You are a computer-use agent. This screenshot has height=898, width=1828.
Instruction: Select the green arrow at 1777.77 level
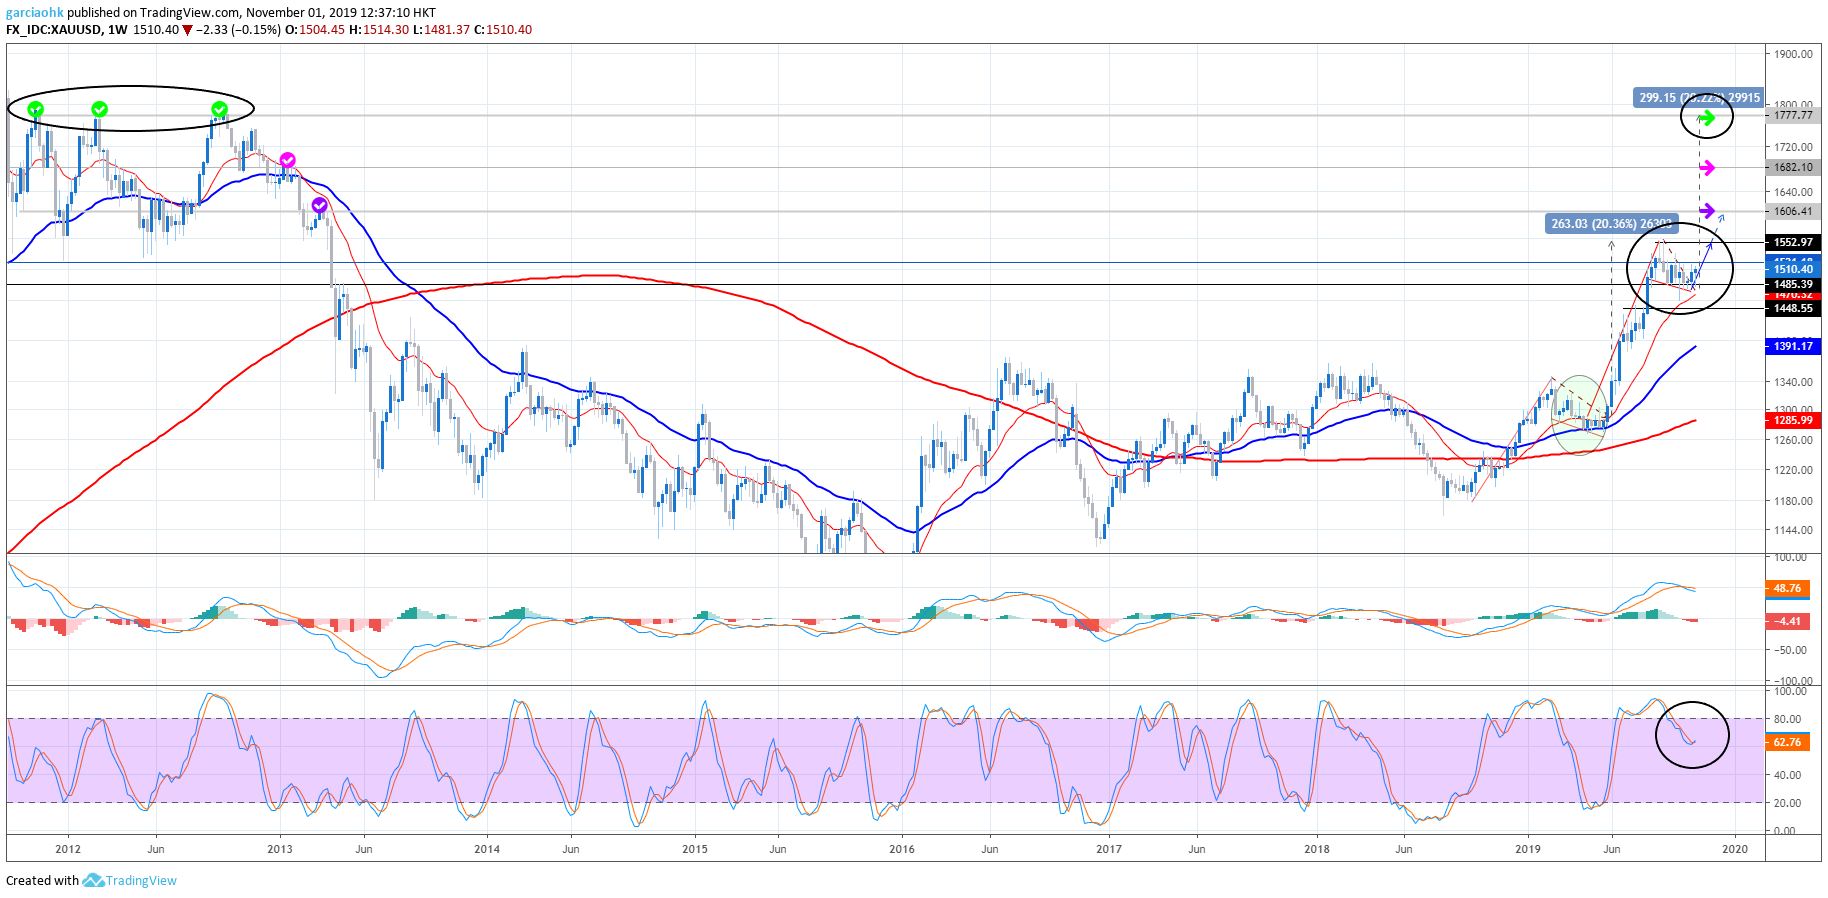tap(1707, 117)
